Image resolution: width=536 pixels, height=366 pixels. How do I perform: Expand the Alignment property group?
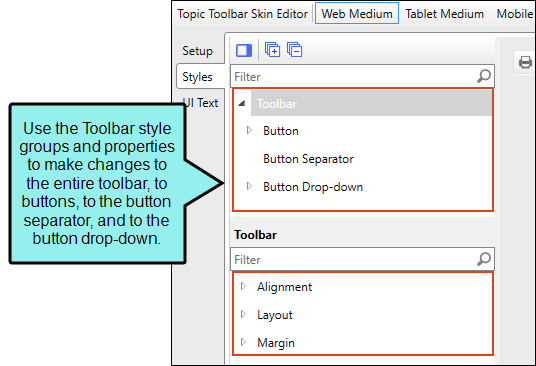(243, 286)
